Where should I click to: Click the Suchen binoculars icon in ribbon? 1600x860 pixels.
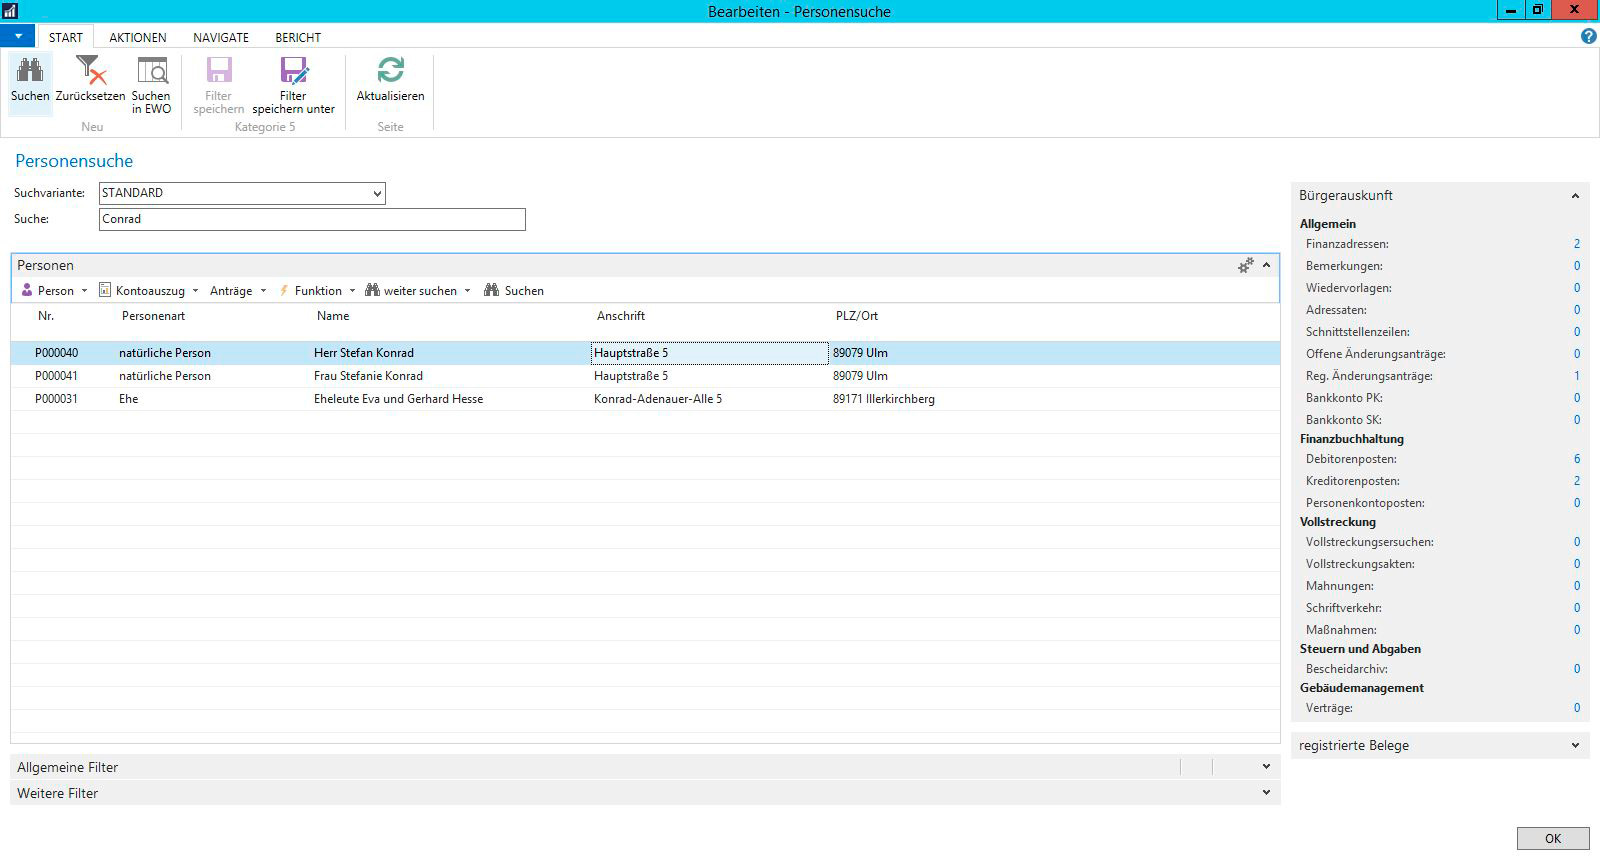(30, 71)
